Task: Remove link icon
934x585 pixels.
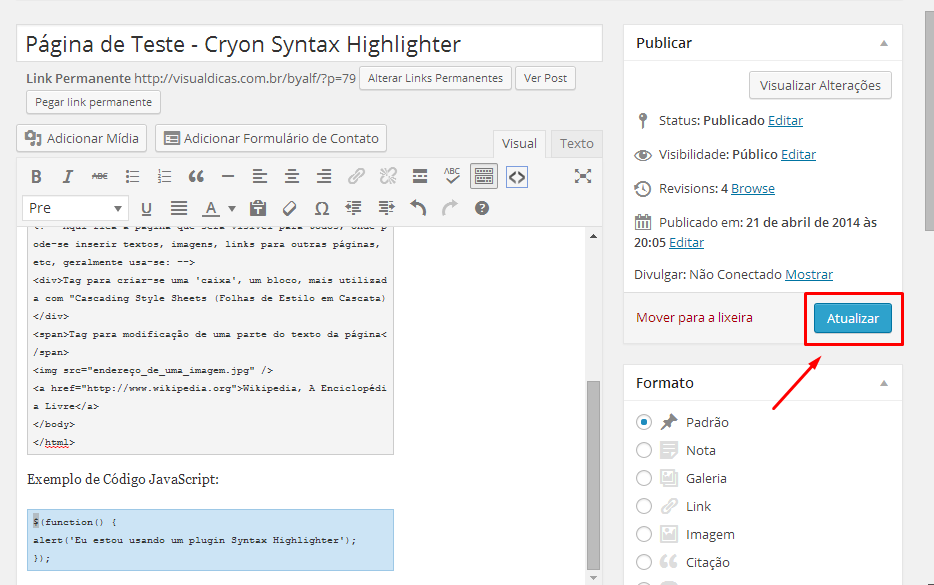Action: click(388, 176)
